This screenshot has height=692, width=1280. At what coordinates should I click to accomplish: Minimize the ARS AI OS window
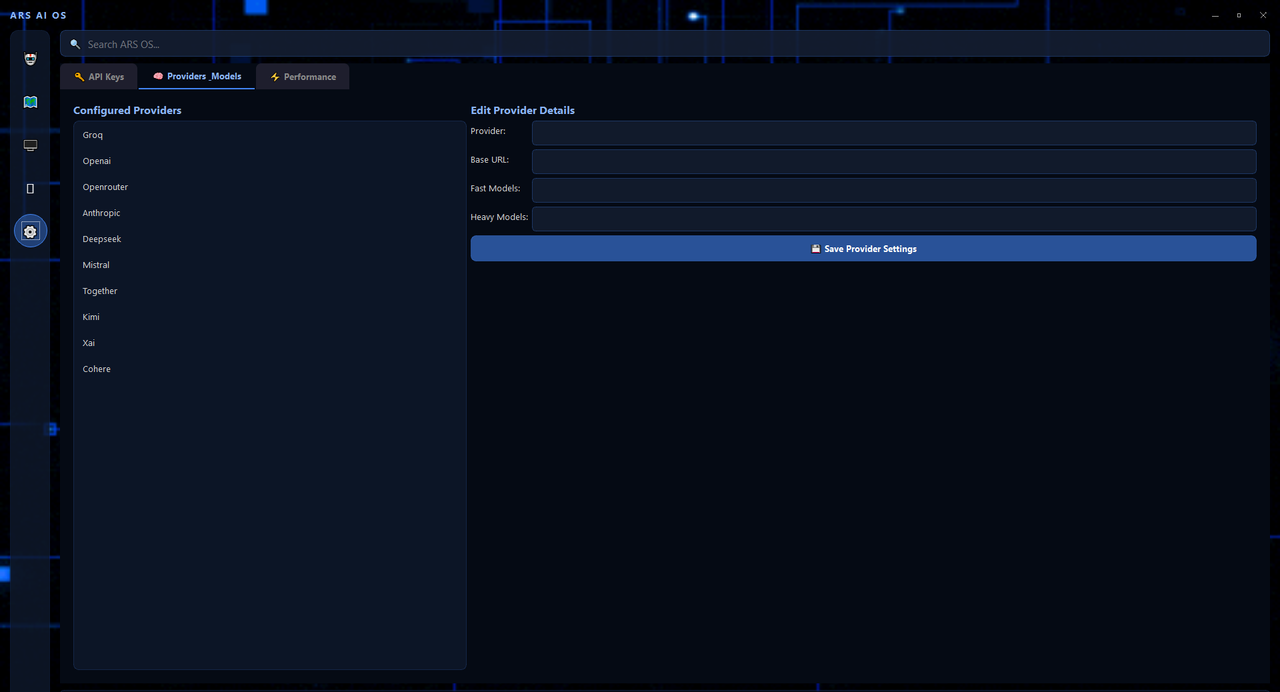[x=1215, y=16]
